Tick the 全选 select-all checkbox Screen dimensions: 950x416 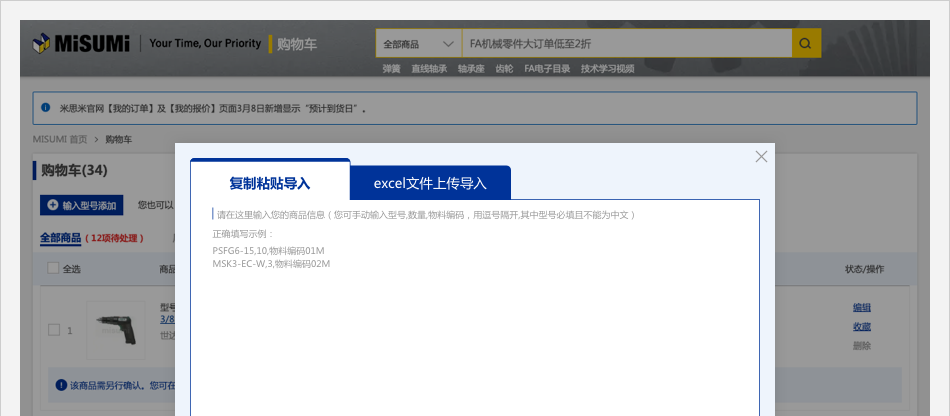(x=52, y=268)
